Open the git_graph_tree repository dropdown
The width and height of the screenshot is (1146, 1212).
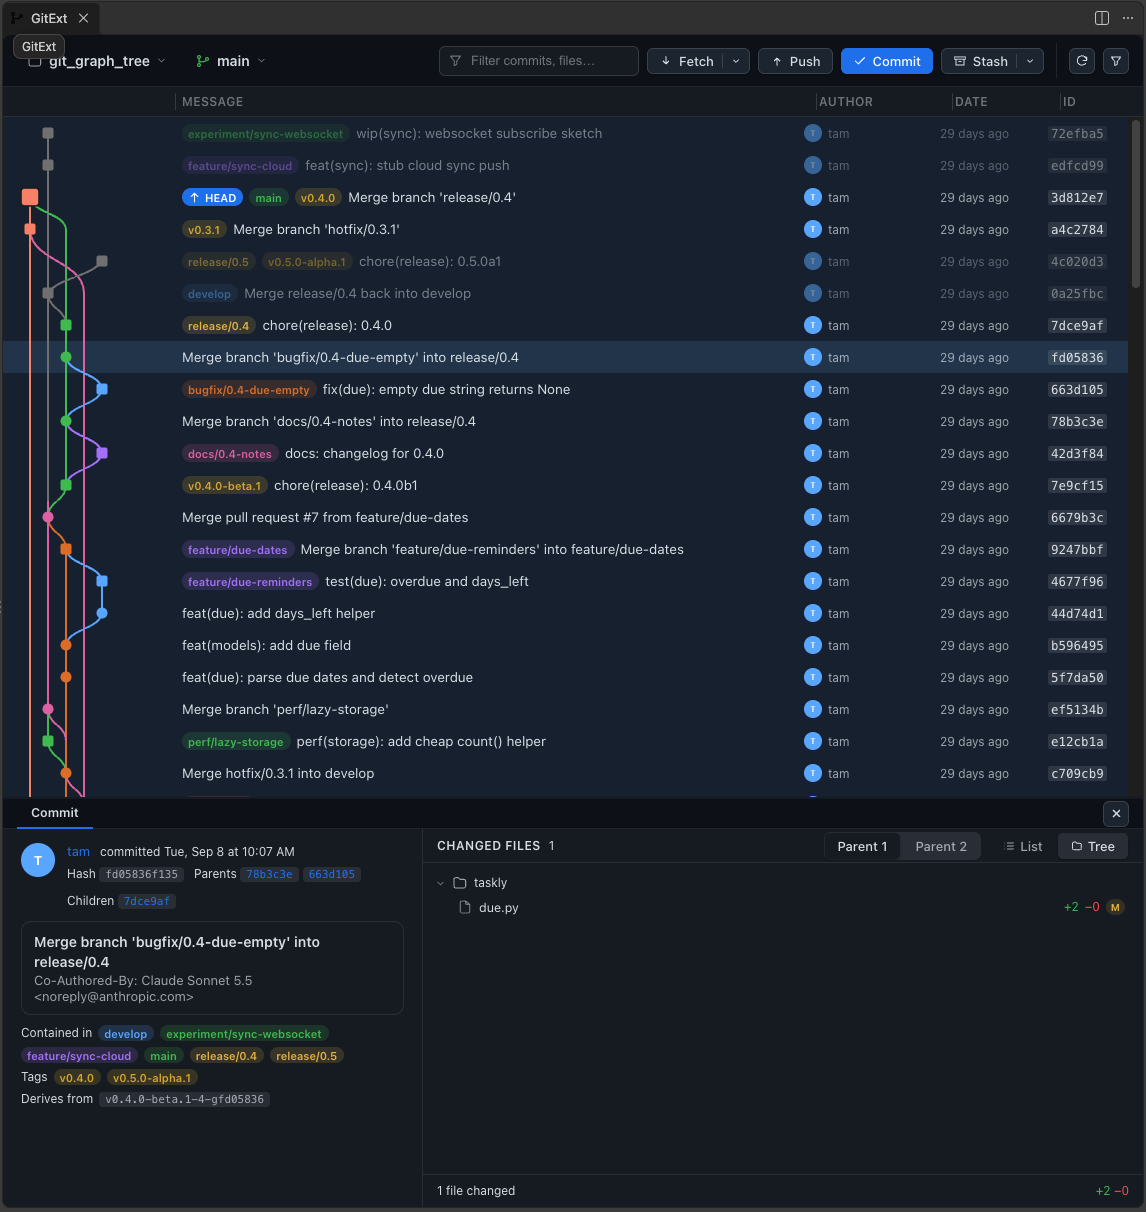[x=97, y=61]
